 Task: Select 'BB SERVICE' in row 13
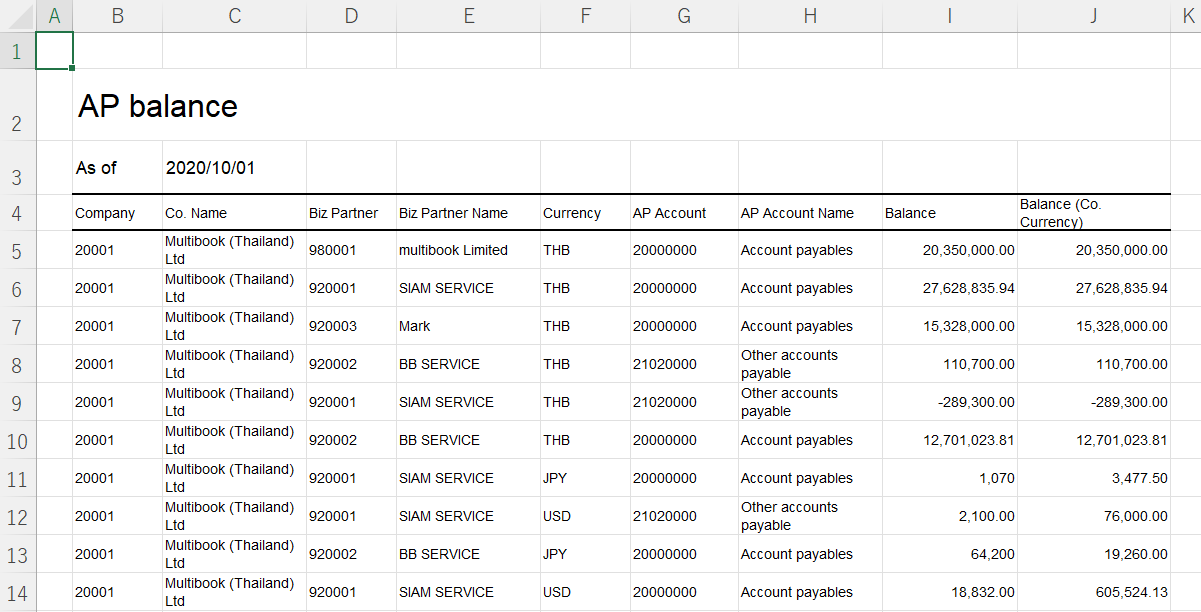click(468, 554)
